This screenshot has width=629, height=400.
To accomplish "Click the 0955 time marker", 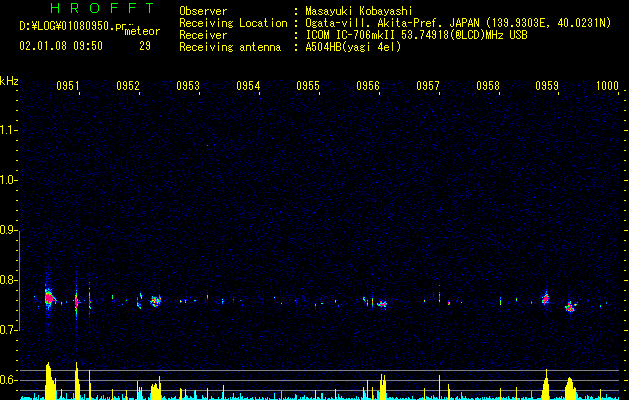I will click(x=308, y=85).
